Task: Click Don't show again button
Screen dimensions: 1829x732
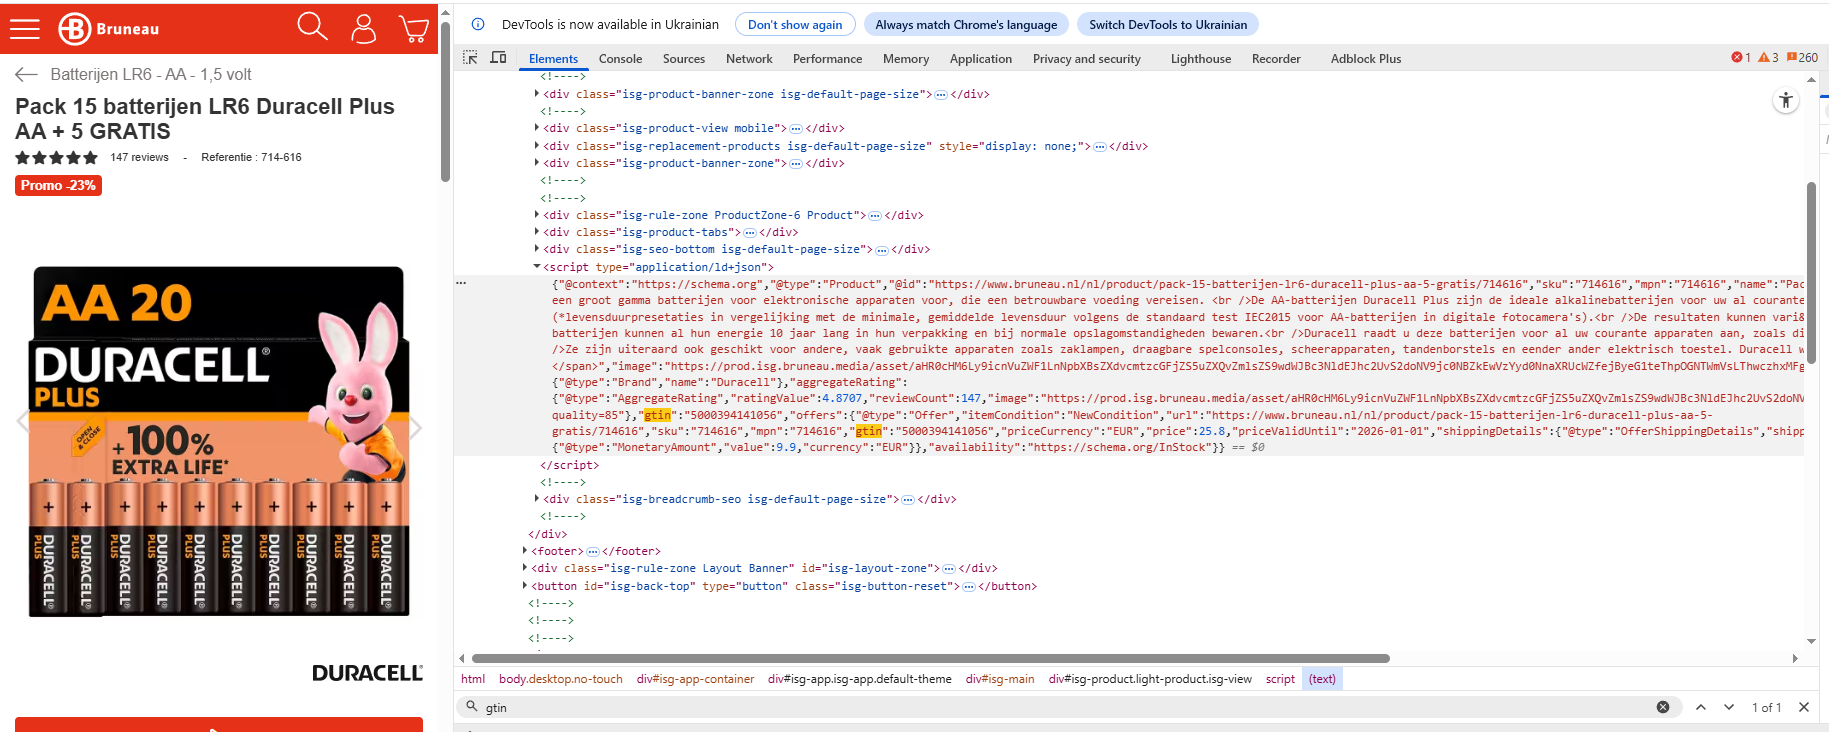Action: (x=795, y=24)
